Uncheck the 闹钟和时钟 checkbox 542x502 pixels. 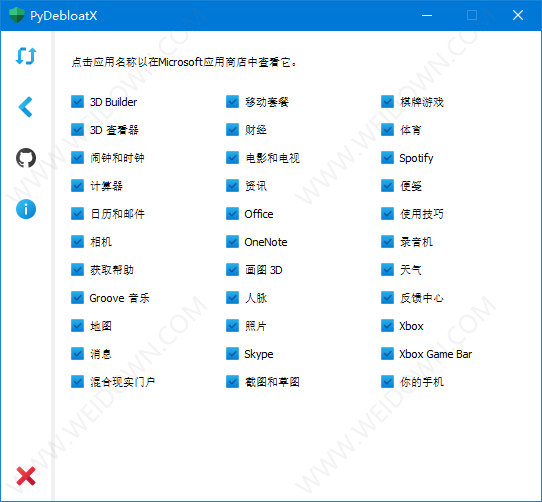pyautogui.click(x=77, y=158)
